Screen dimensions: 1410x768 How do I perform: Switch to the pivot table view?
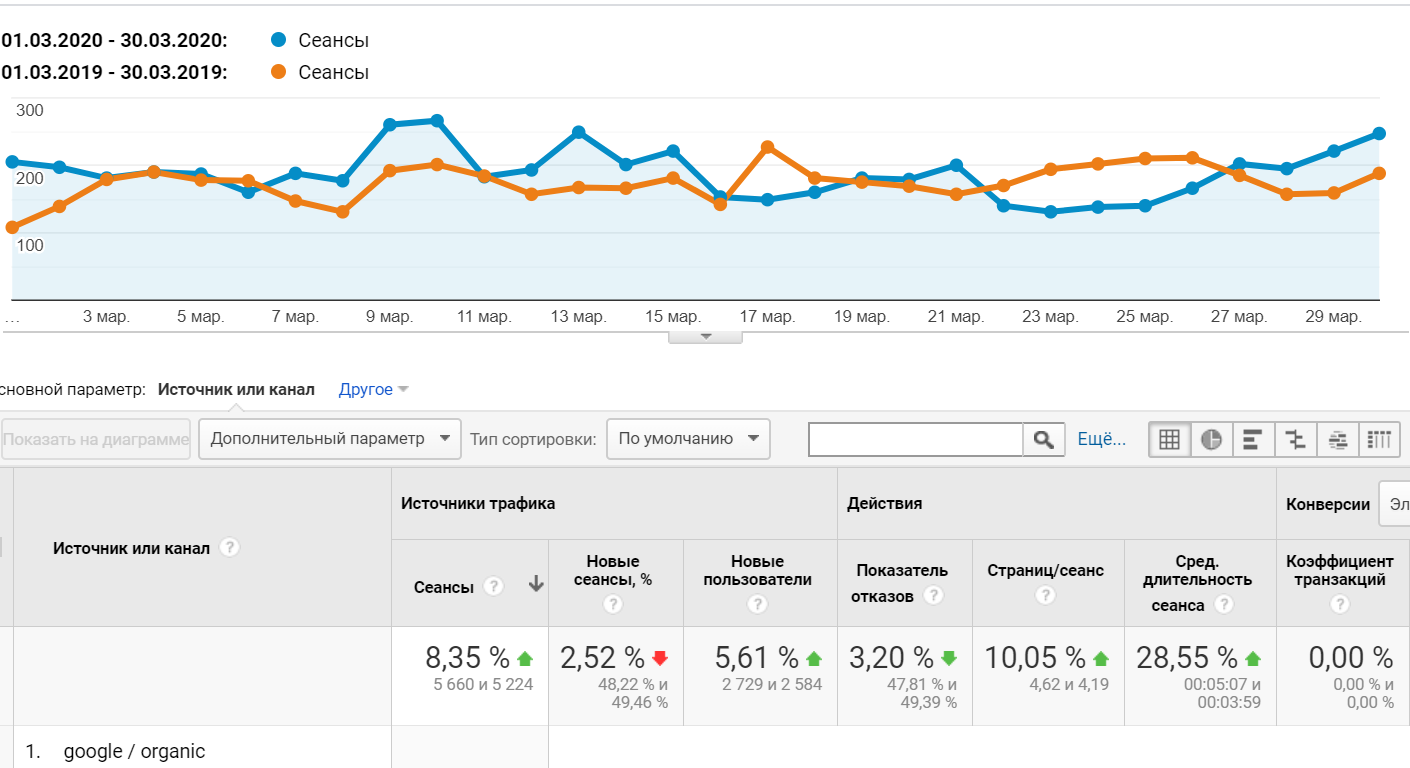(x=1380, y=439)
